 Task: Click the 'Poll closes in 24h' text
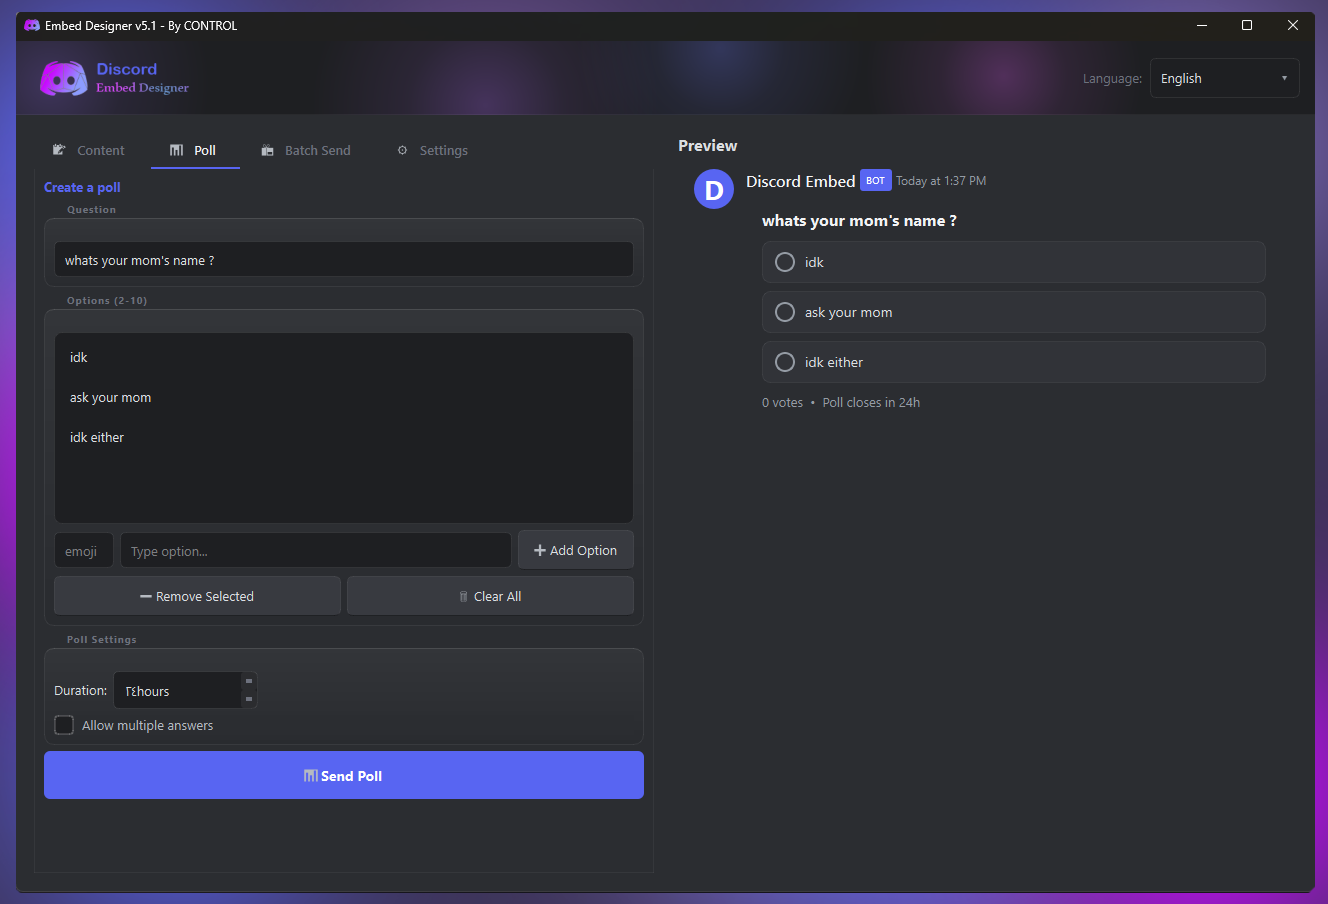871,402
